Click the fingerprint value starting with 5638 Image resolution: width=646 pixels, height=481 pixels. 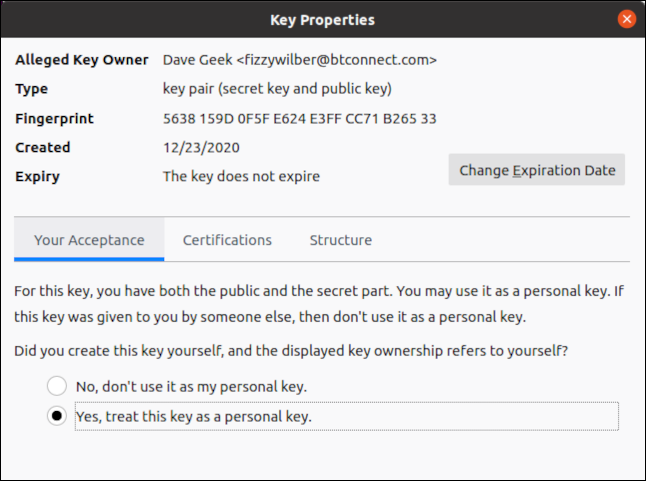[299, 119]
